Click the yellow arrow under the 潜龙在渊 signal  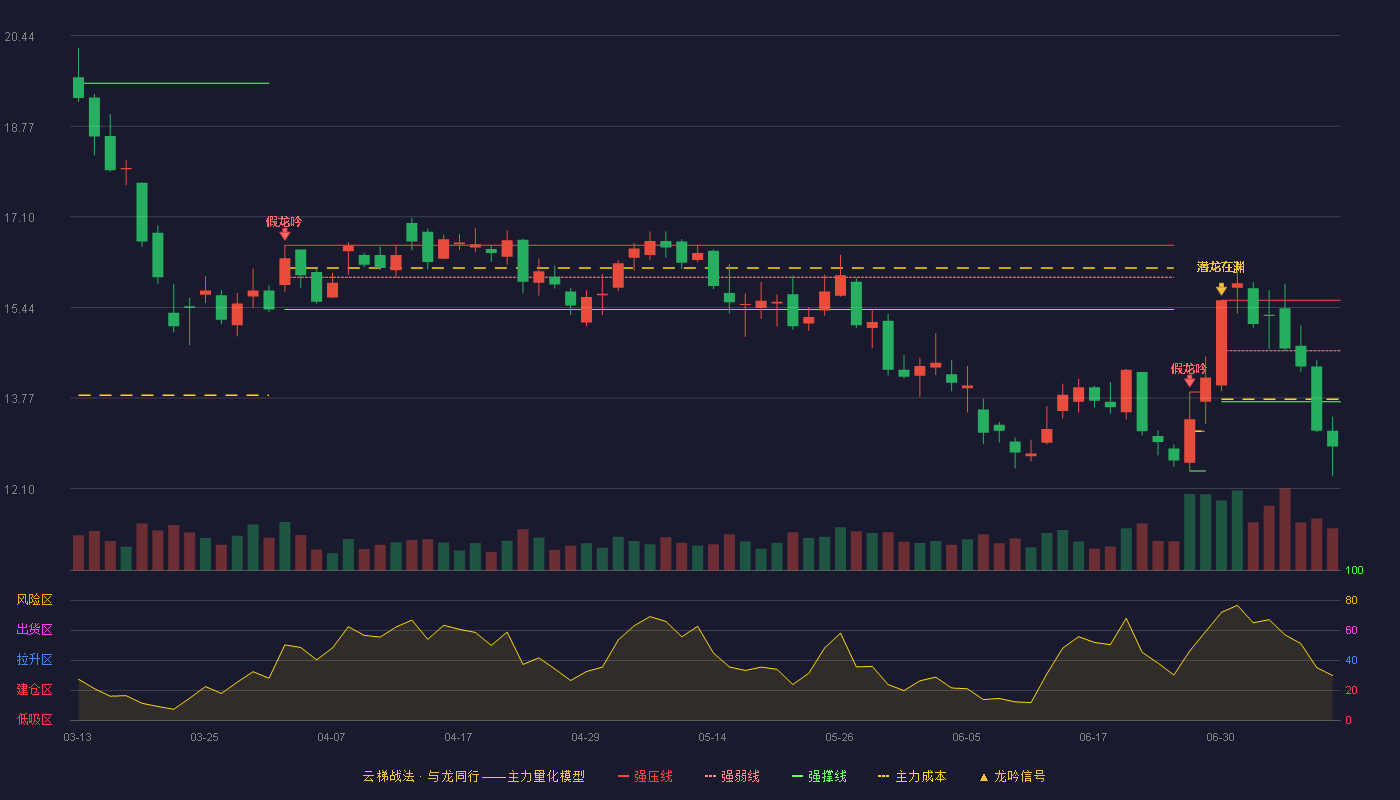tap(1221, 289)
